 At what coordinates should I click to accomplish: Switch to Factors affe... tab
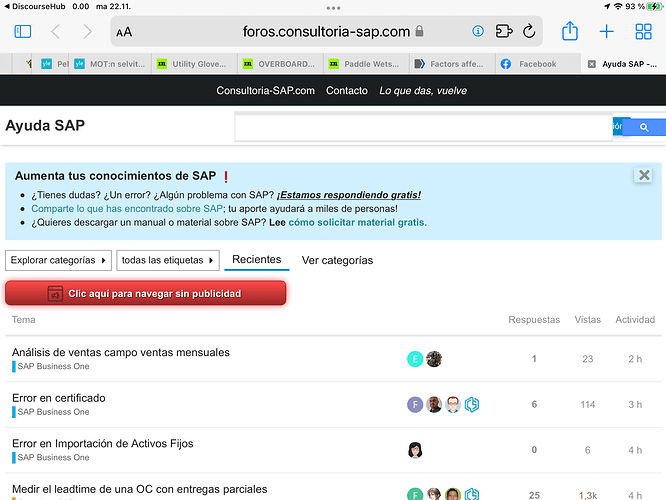[x=452, y=64]
